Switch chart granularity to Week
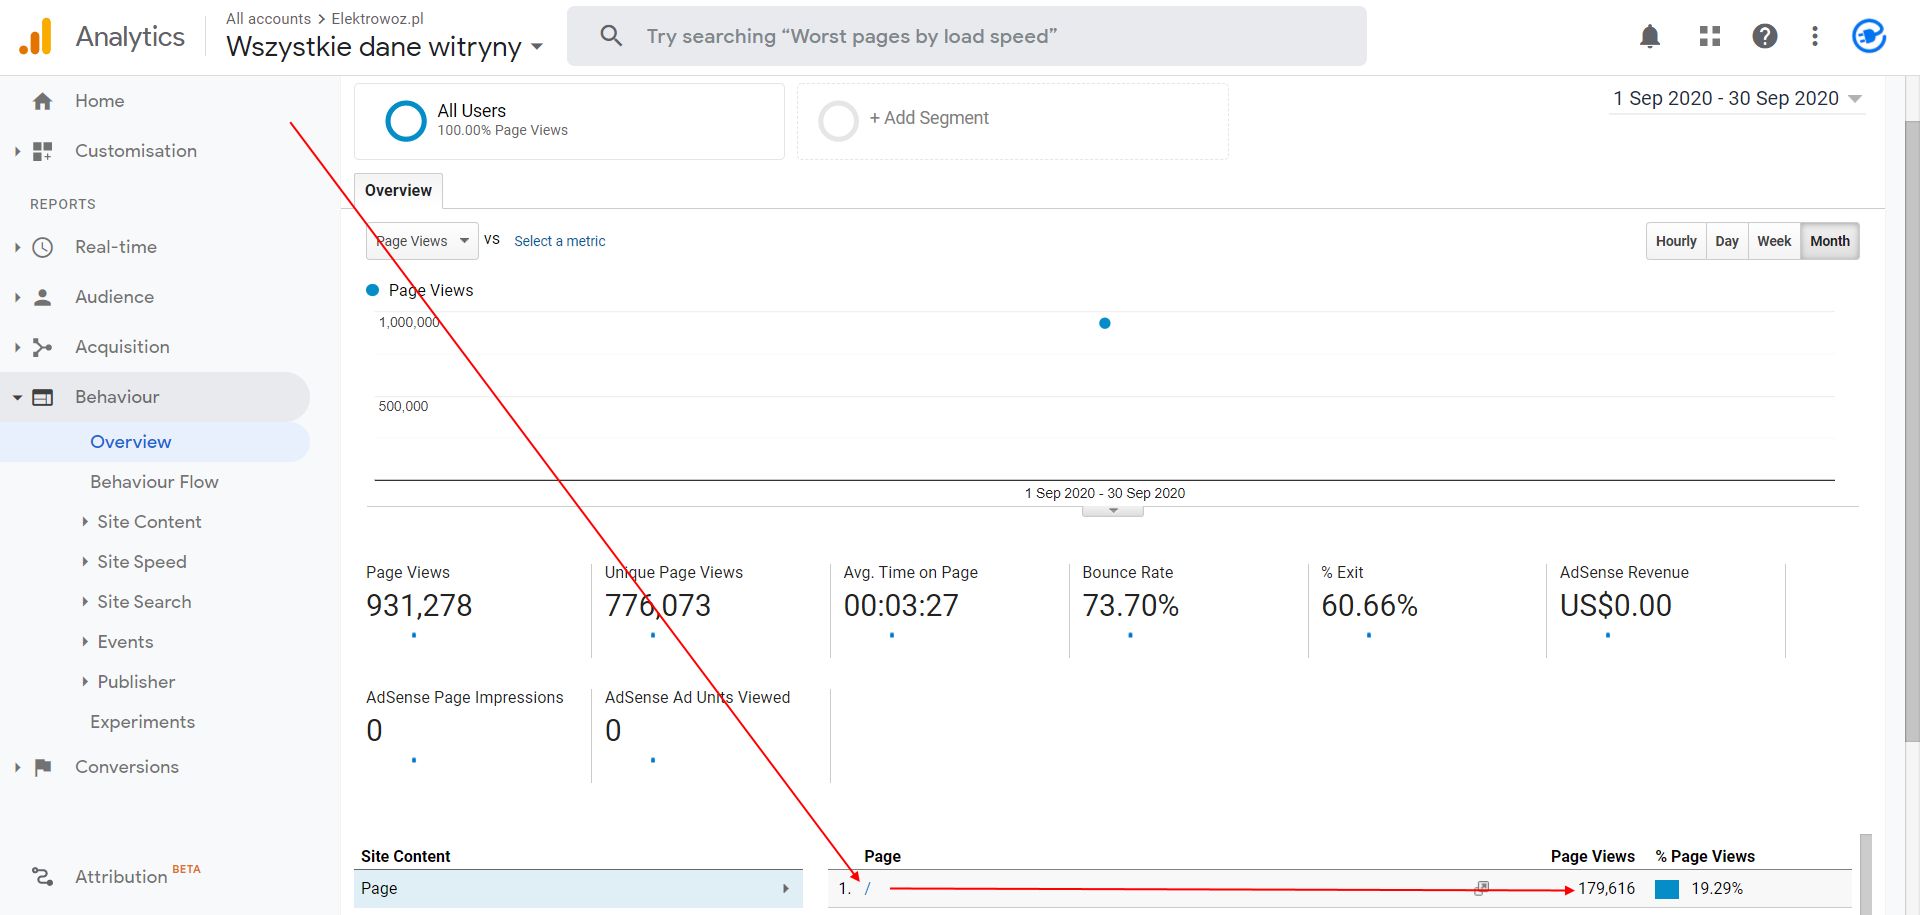1920x915 pixels. (x=1774, y=241)
